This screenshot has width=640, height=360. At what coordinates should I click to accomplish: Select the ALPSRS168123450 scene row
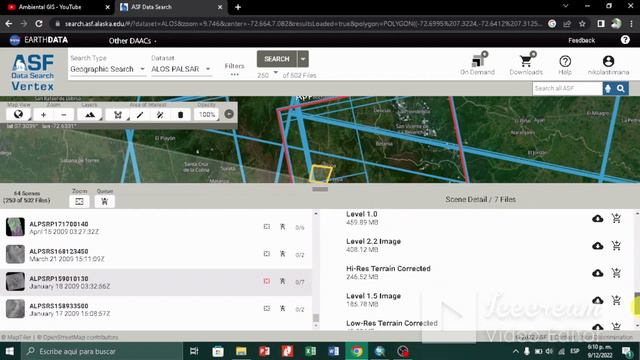pyautogui.click(x=156, y=254)
